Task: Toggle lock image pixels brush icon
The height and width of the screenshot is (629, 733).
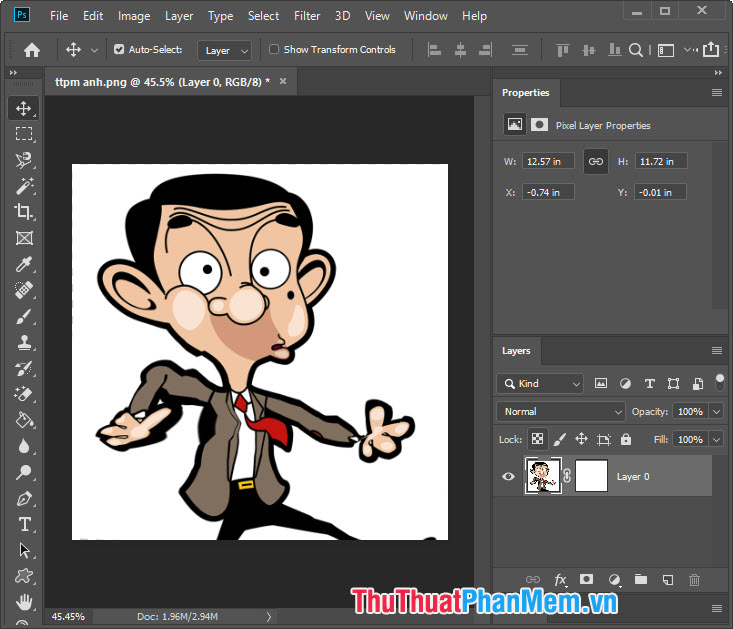Action: click(560, 439)
